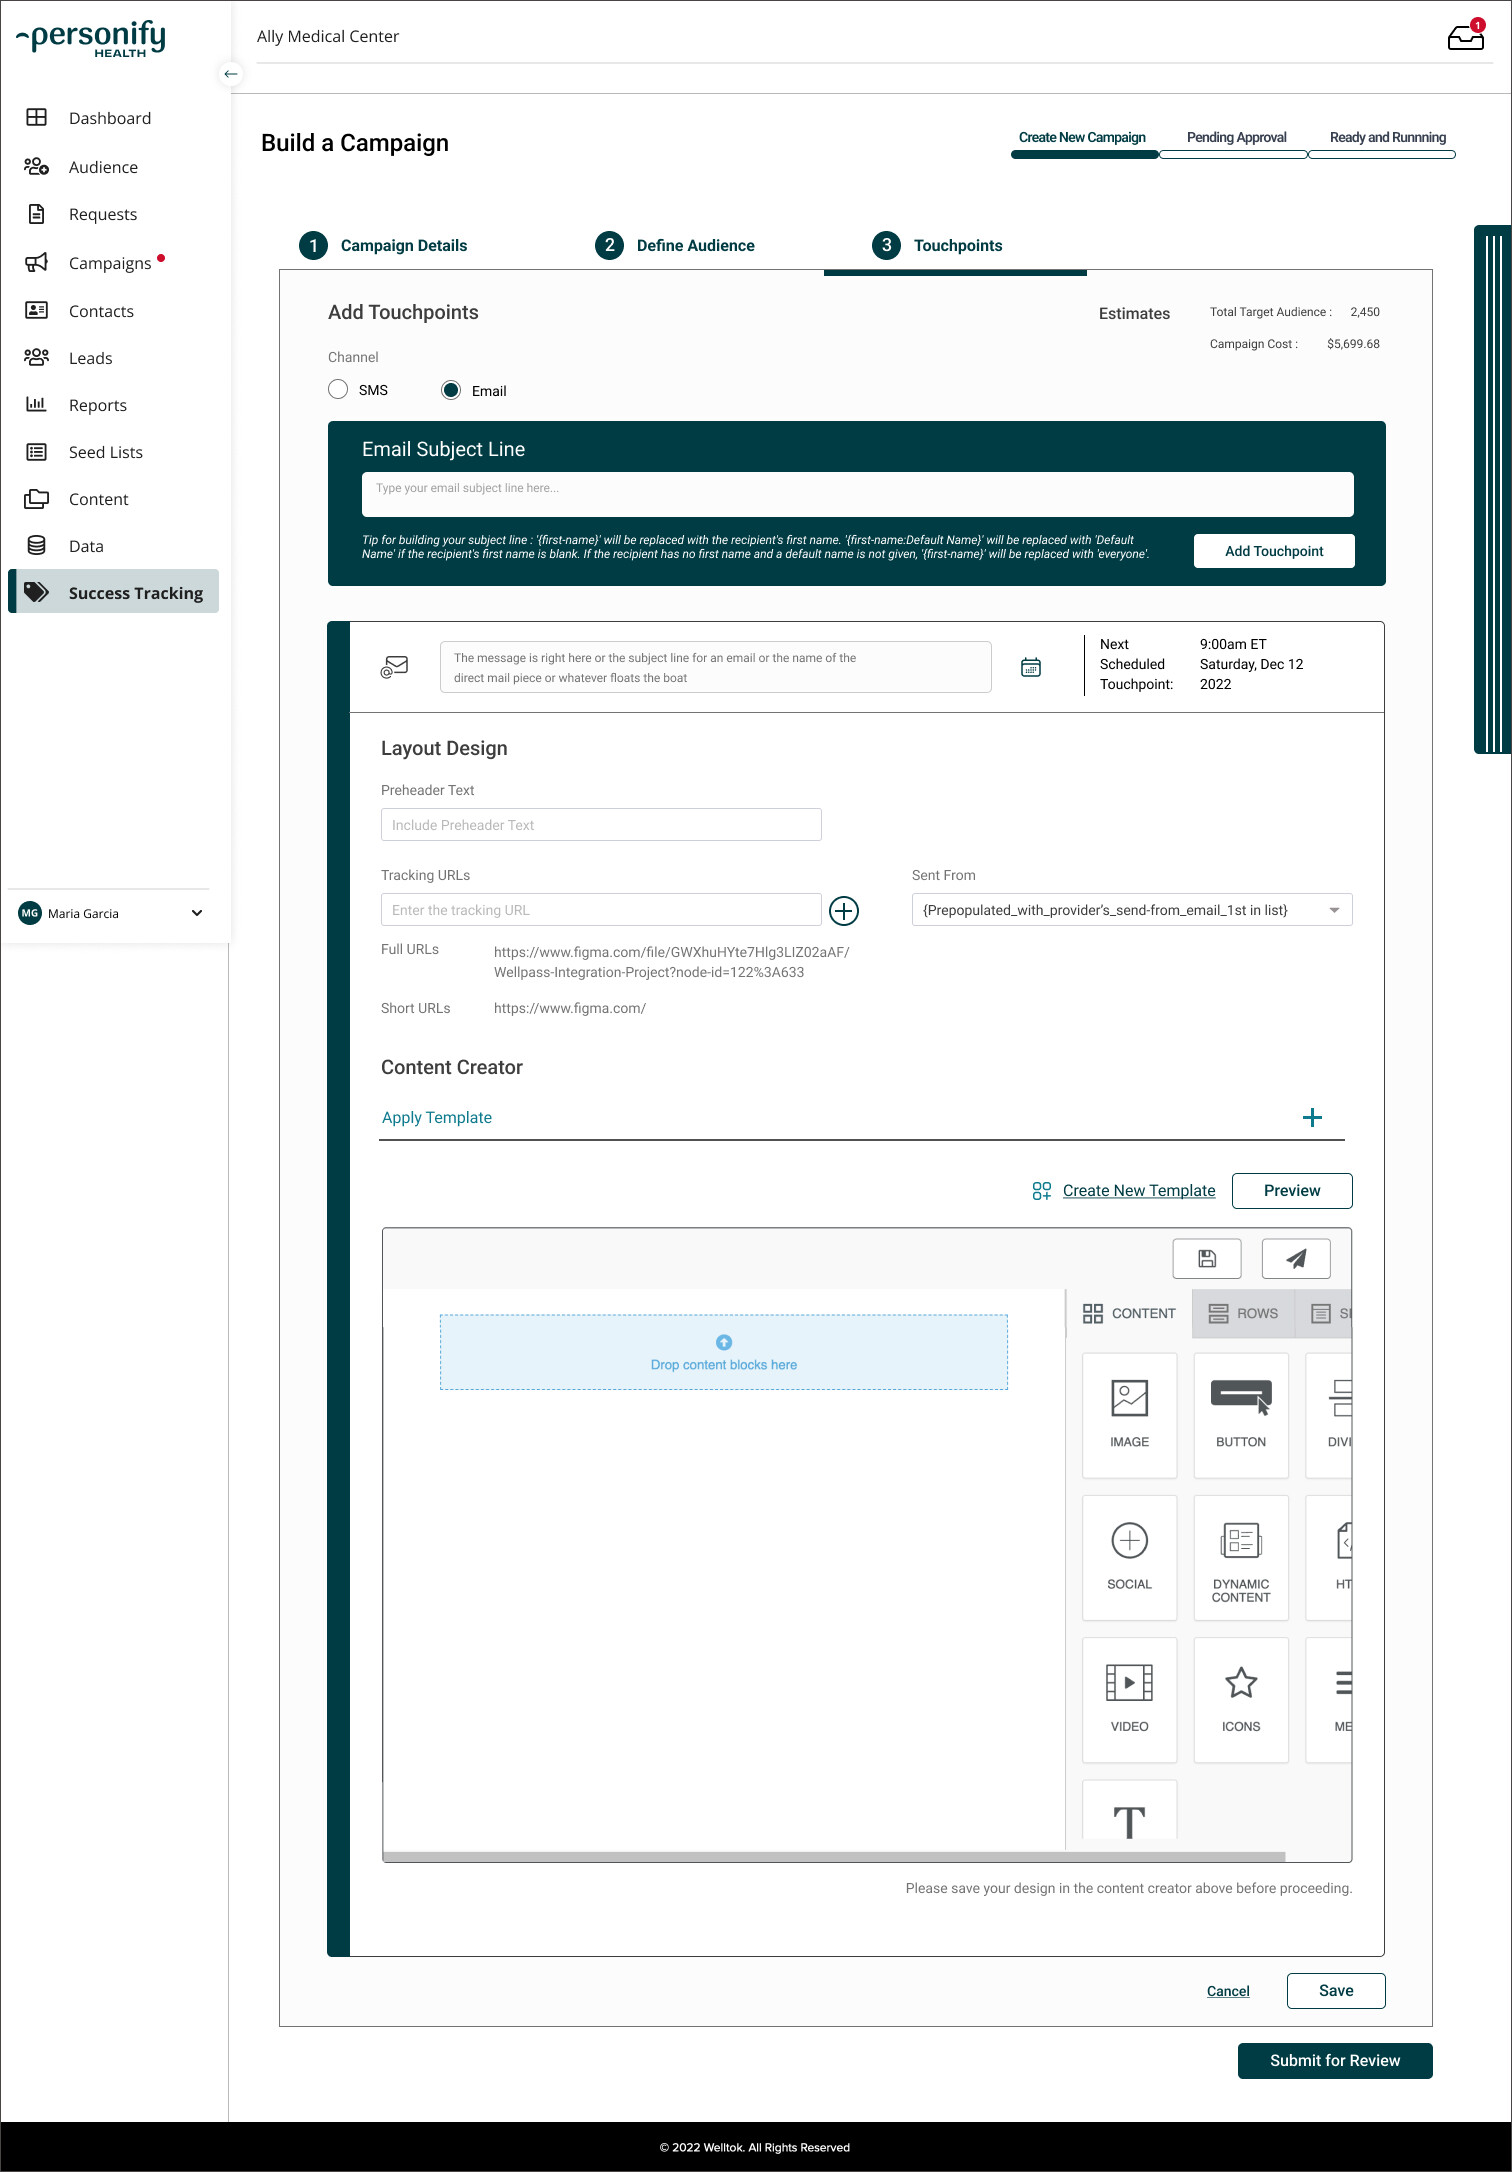Click the Create New Template link
This screenshot has height=2172, width=1512.
1138,1191
